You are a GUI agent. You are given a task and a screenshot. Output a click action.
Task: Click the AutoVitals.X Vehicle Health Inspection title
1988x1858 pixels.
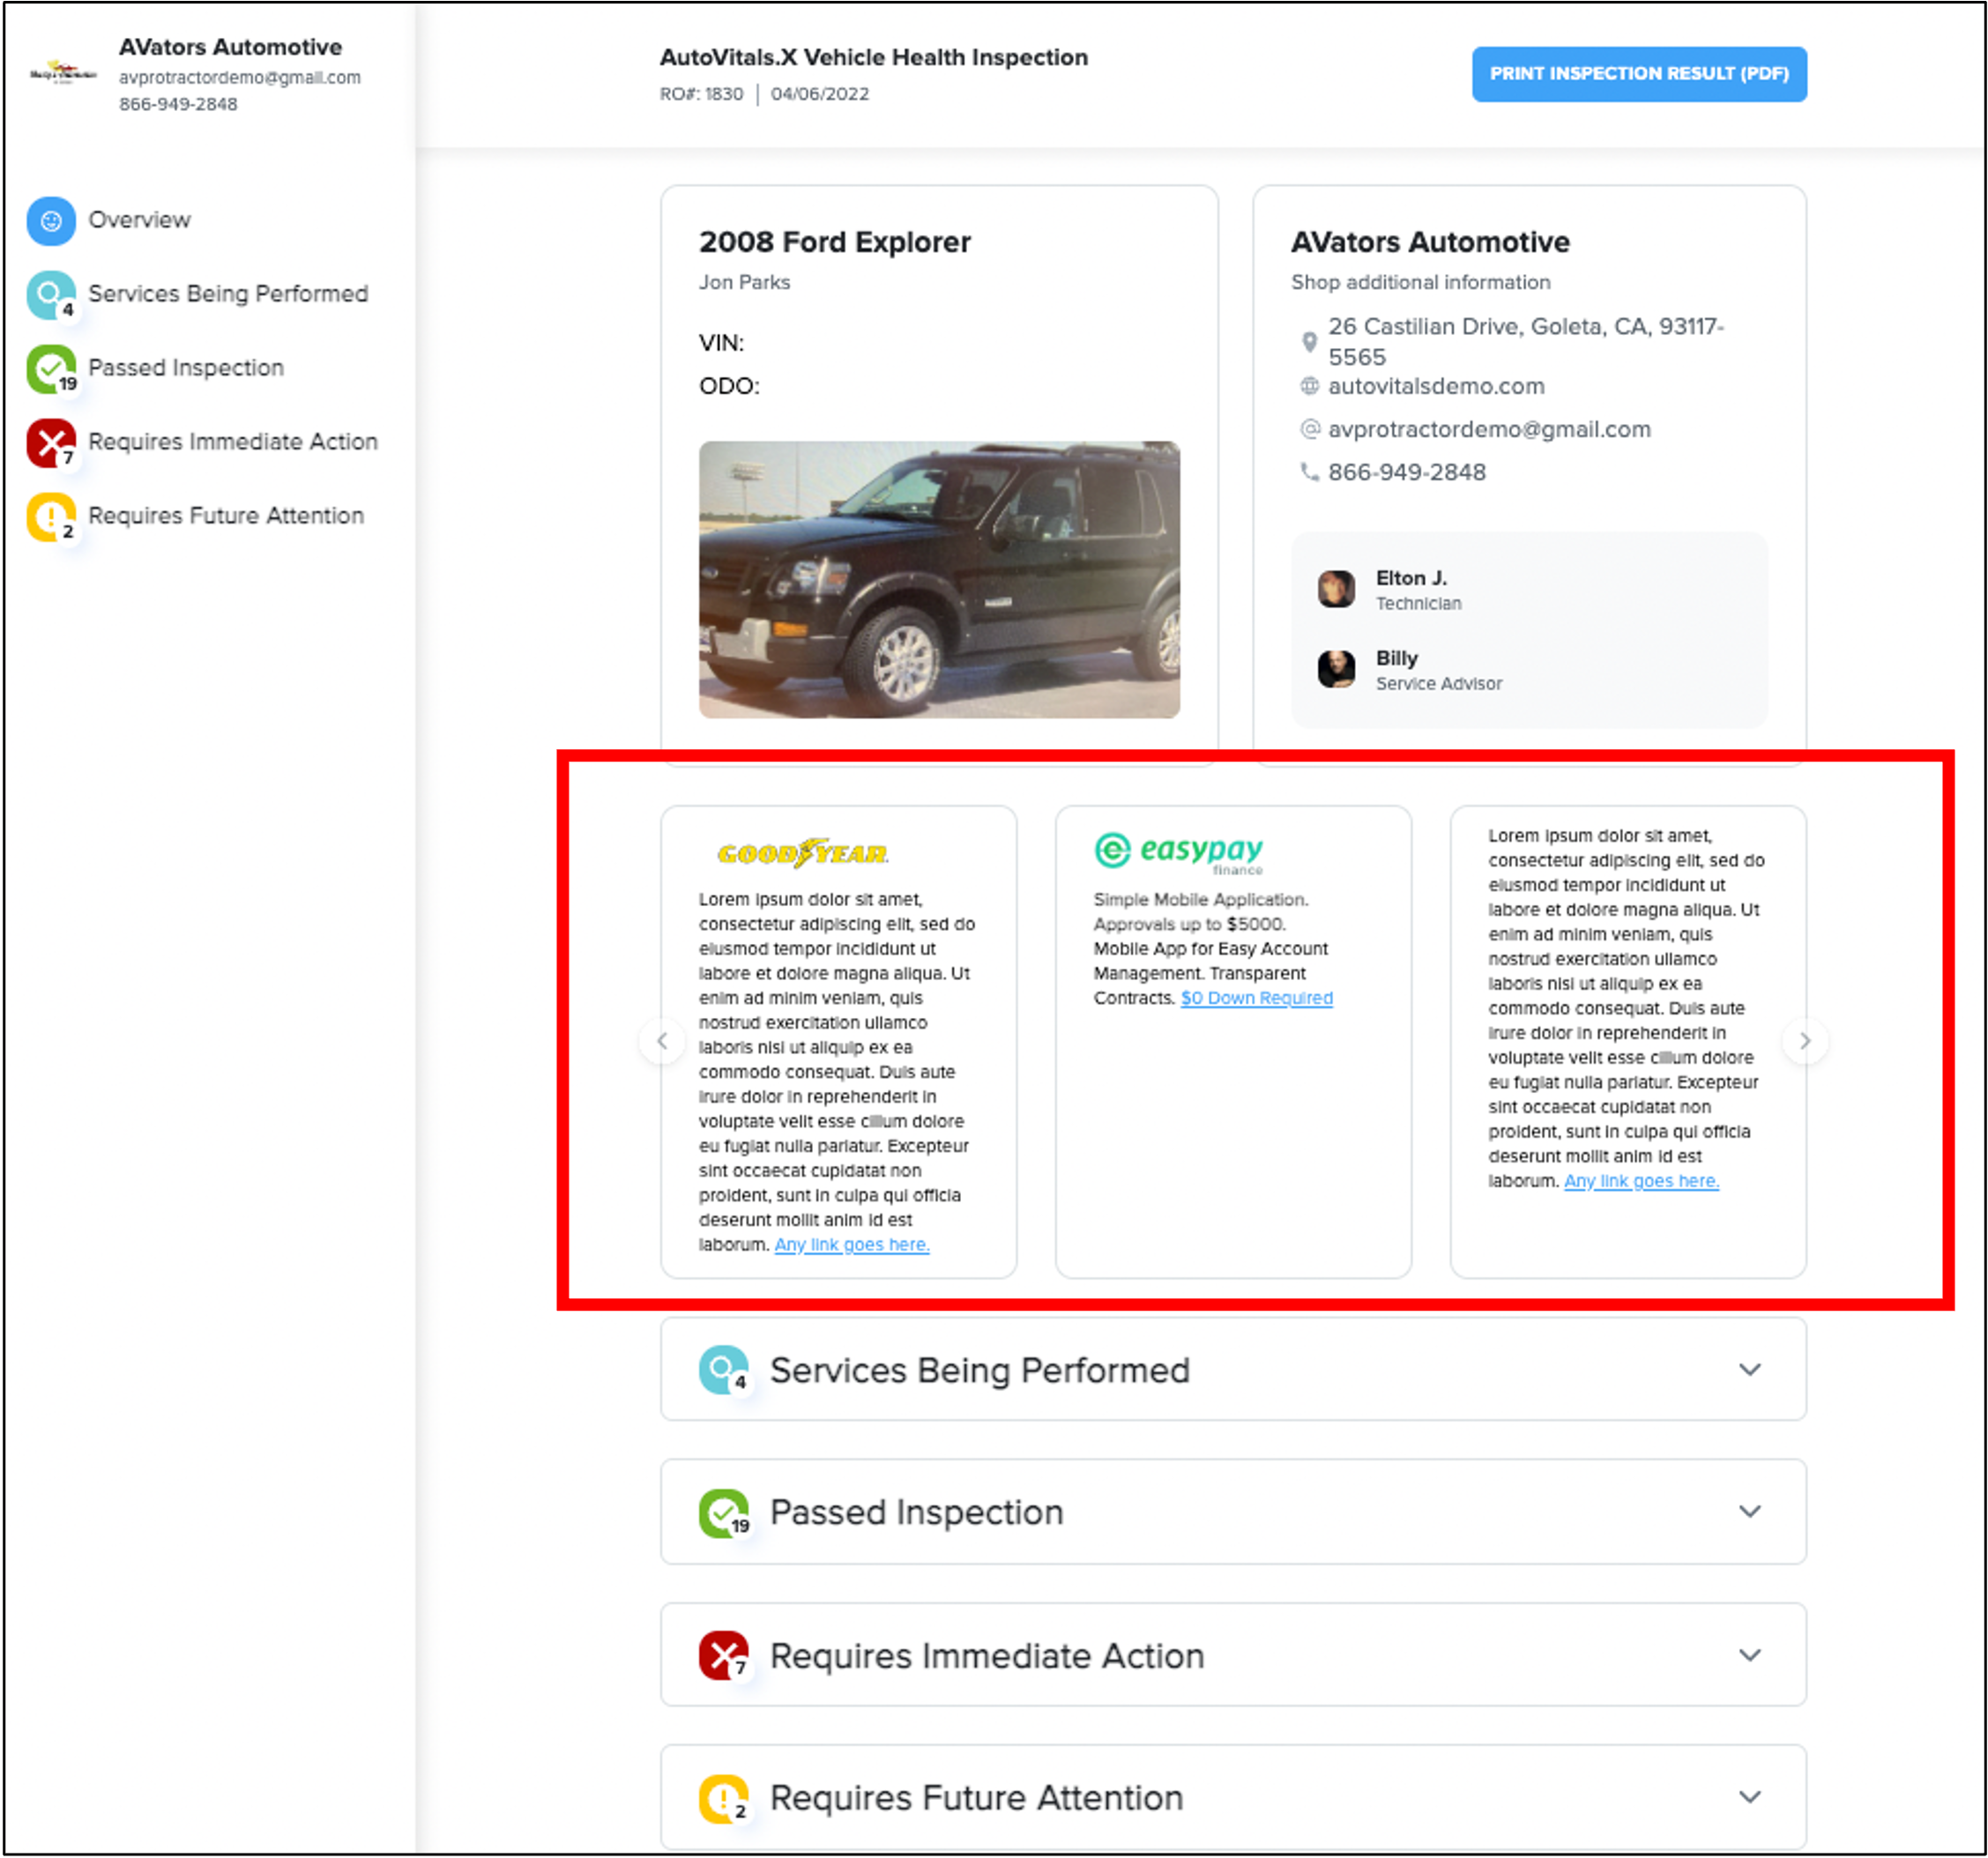(x=873, y=58)
